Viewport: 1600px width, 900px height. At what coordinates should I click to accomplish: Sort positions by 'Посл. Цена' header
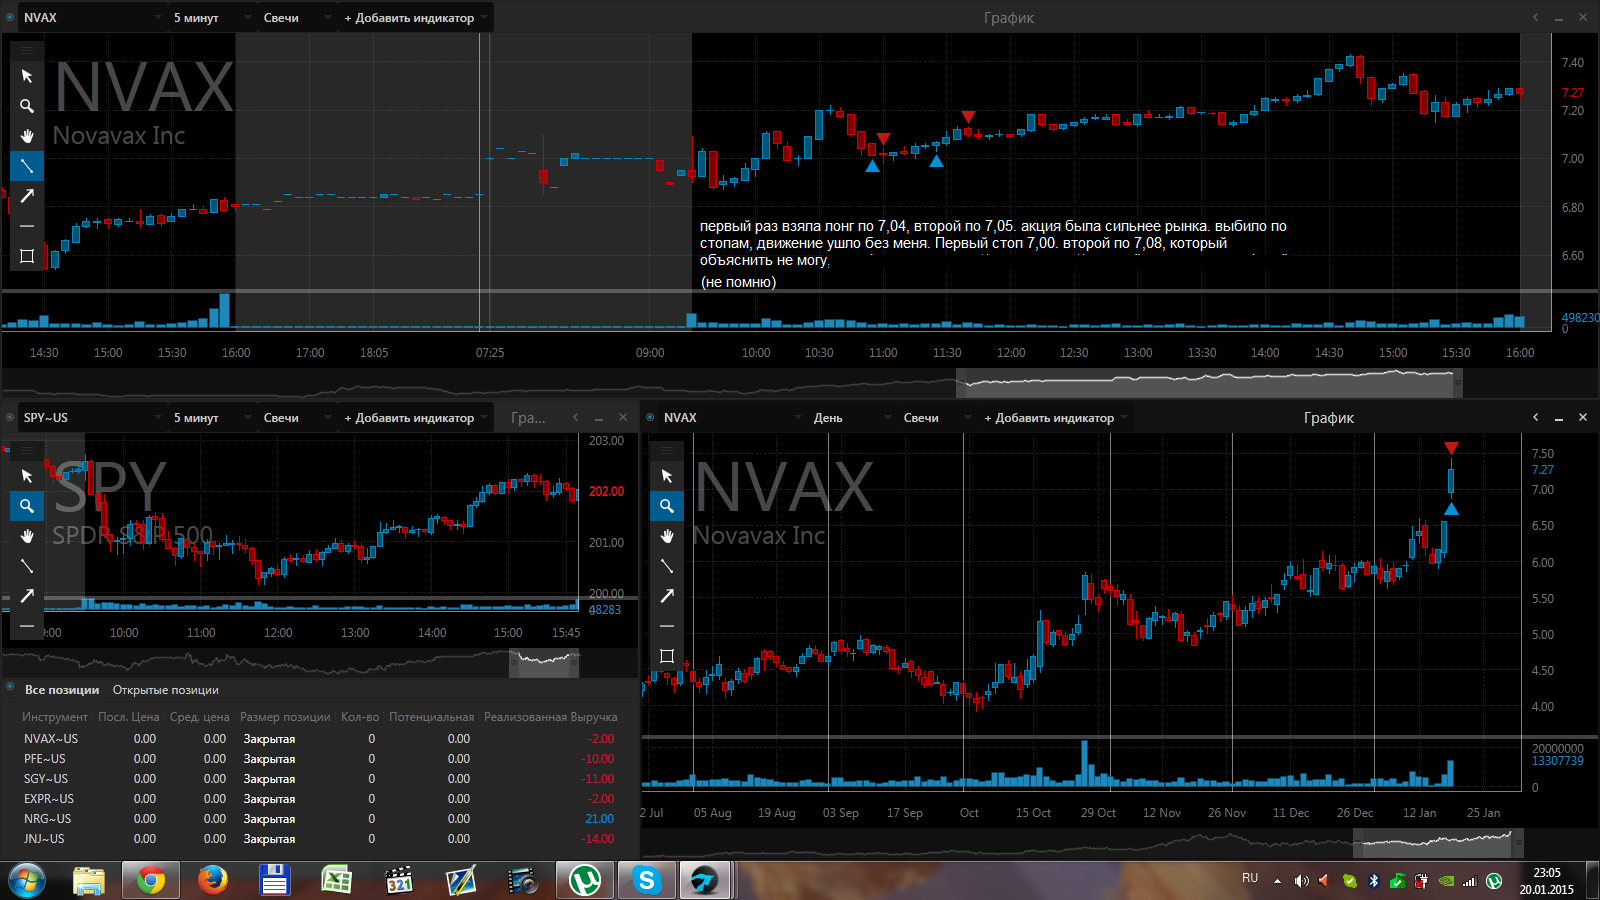pos(129,717)
